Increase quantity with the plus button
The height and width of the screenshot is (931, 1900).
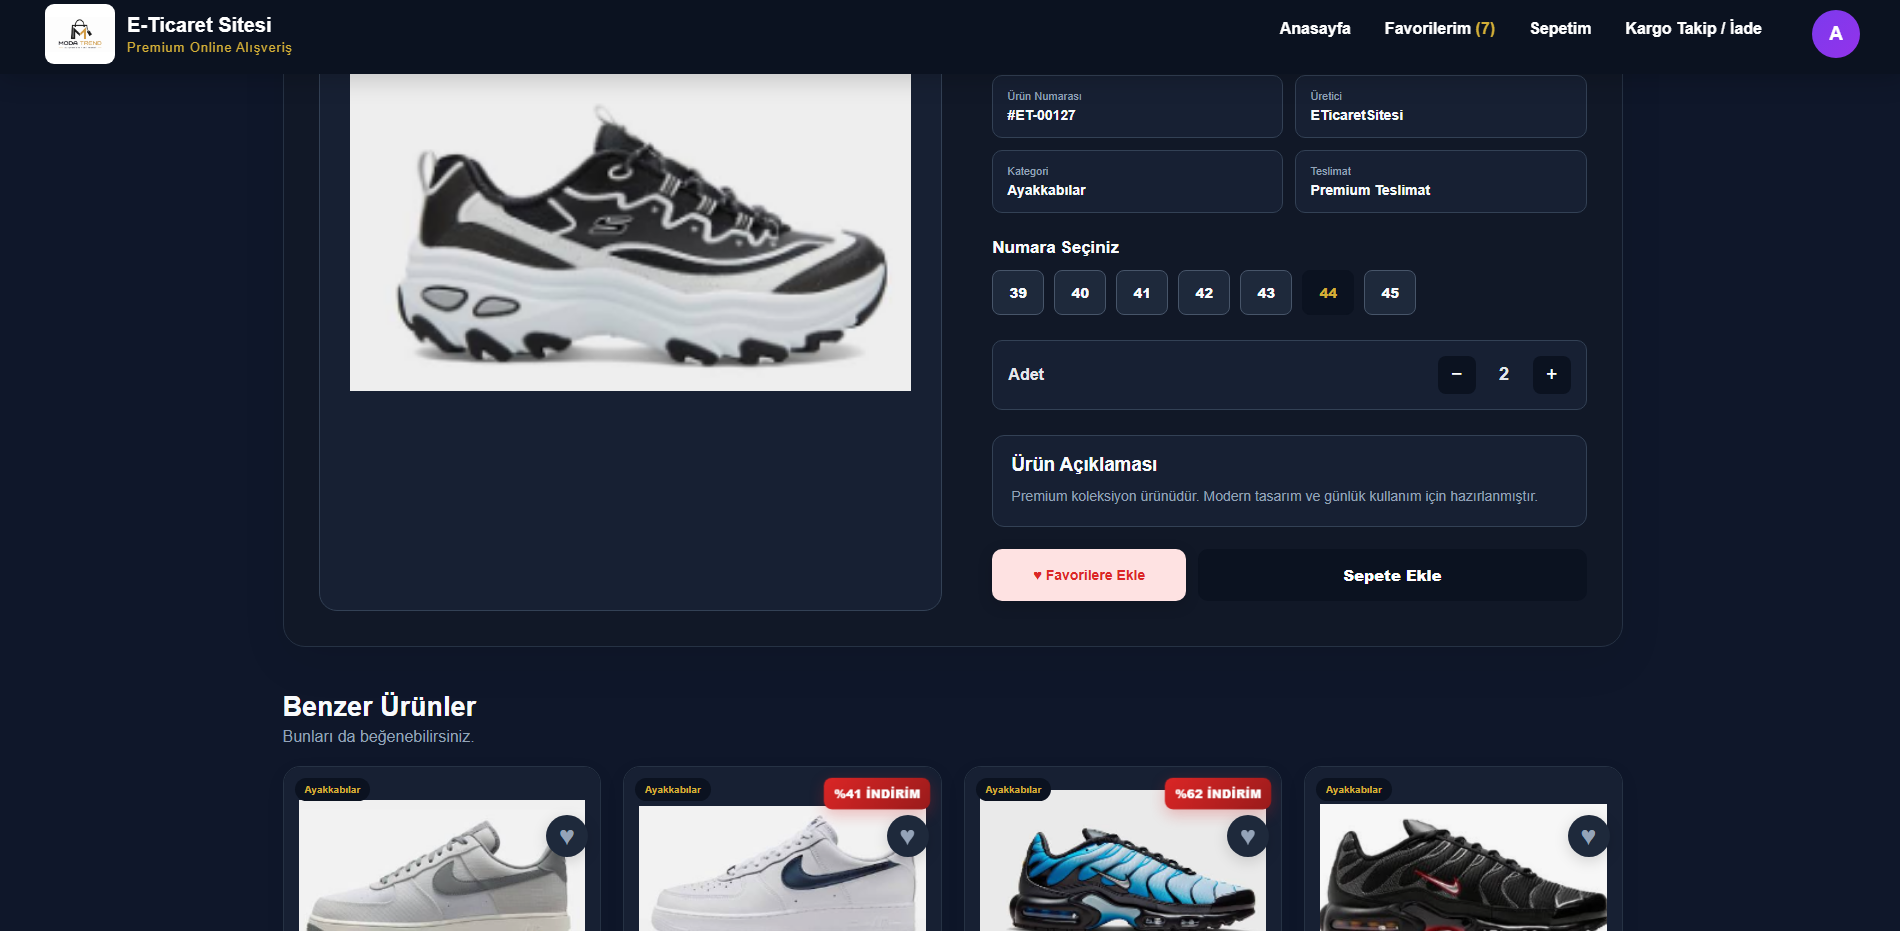(1552, 374)
